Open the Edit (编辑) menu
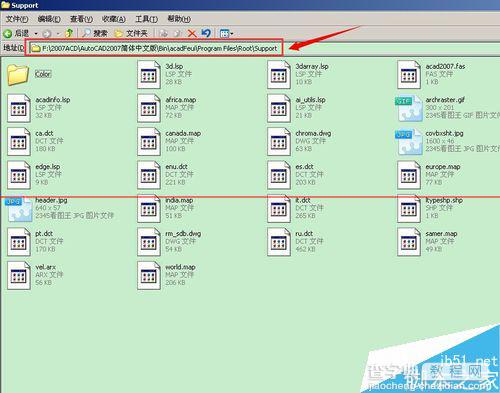This screenshot has width=500, height=393. click(49, 19)
